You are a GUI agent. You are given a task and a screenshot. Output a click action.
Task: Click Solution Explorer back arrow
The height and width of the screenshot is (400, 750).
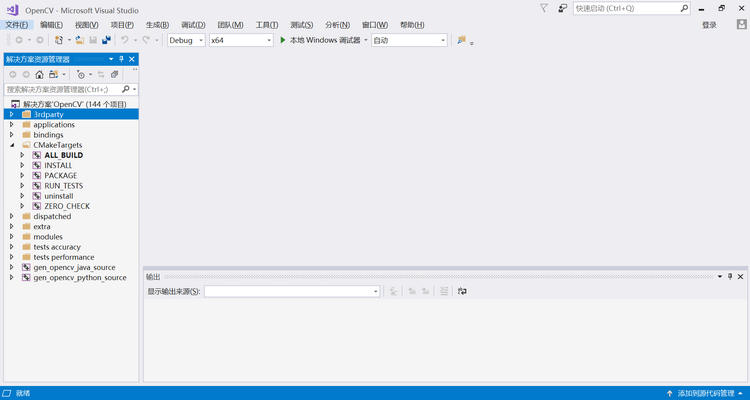[13, 74]
